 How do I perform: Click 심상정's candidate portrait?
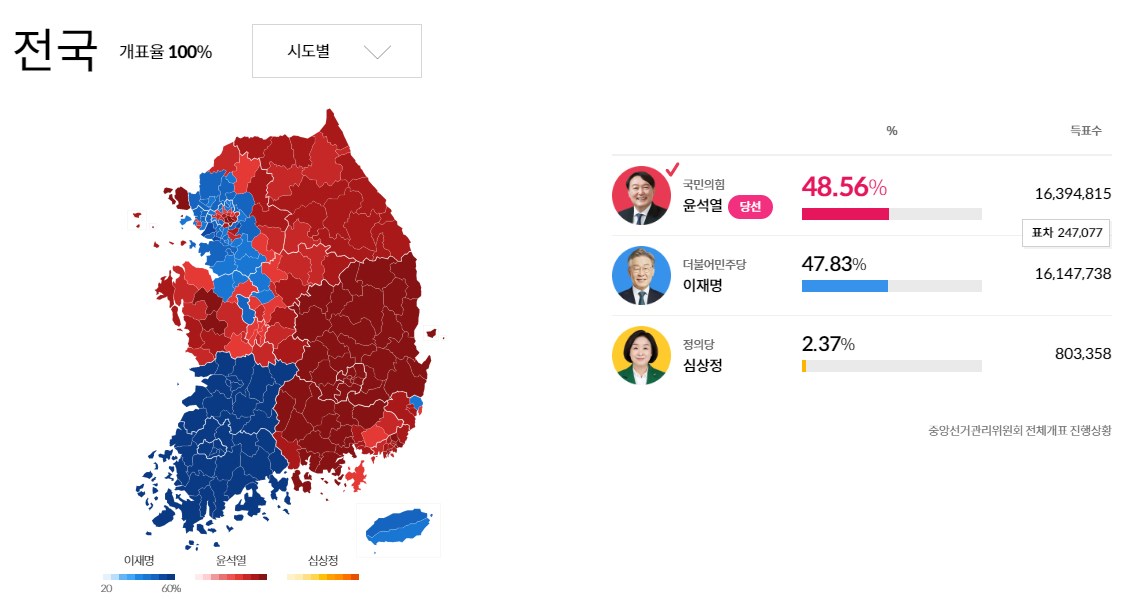point(641,355)
